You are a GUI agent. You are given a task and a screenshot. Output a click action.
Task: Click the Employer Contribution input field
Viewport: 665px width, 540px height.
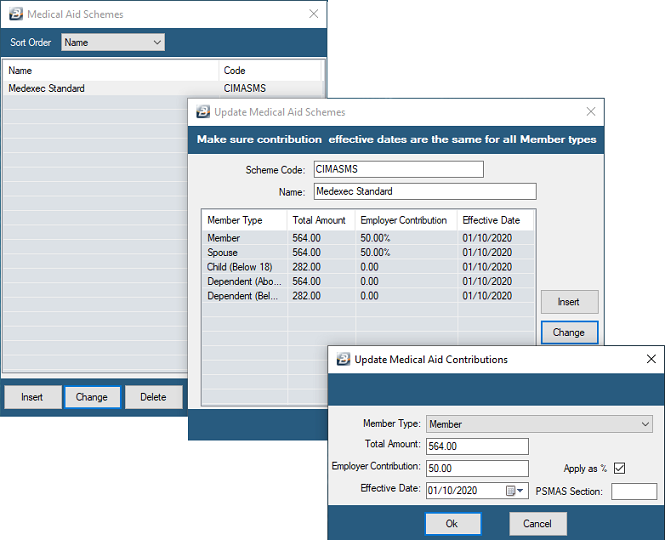477,468
